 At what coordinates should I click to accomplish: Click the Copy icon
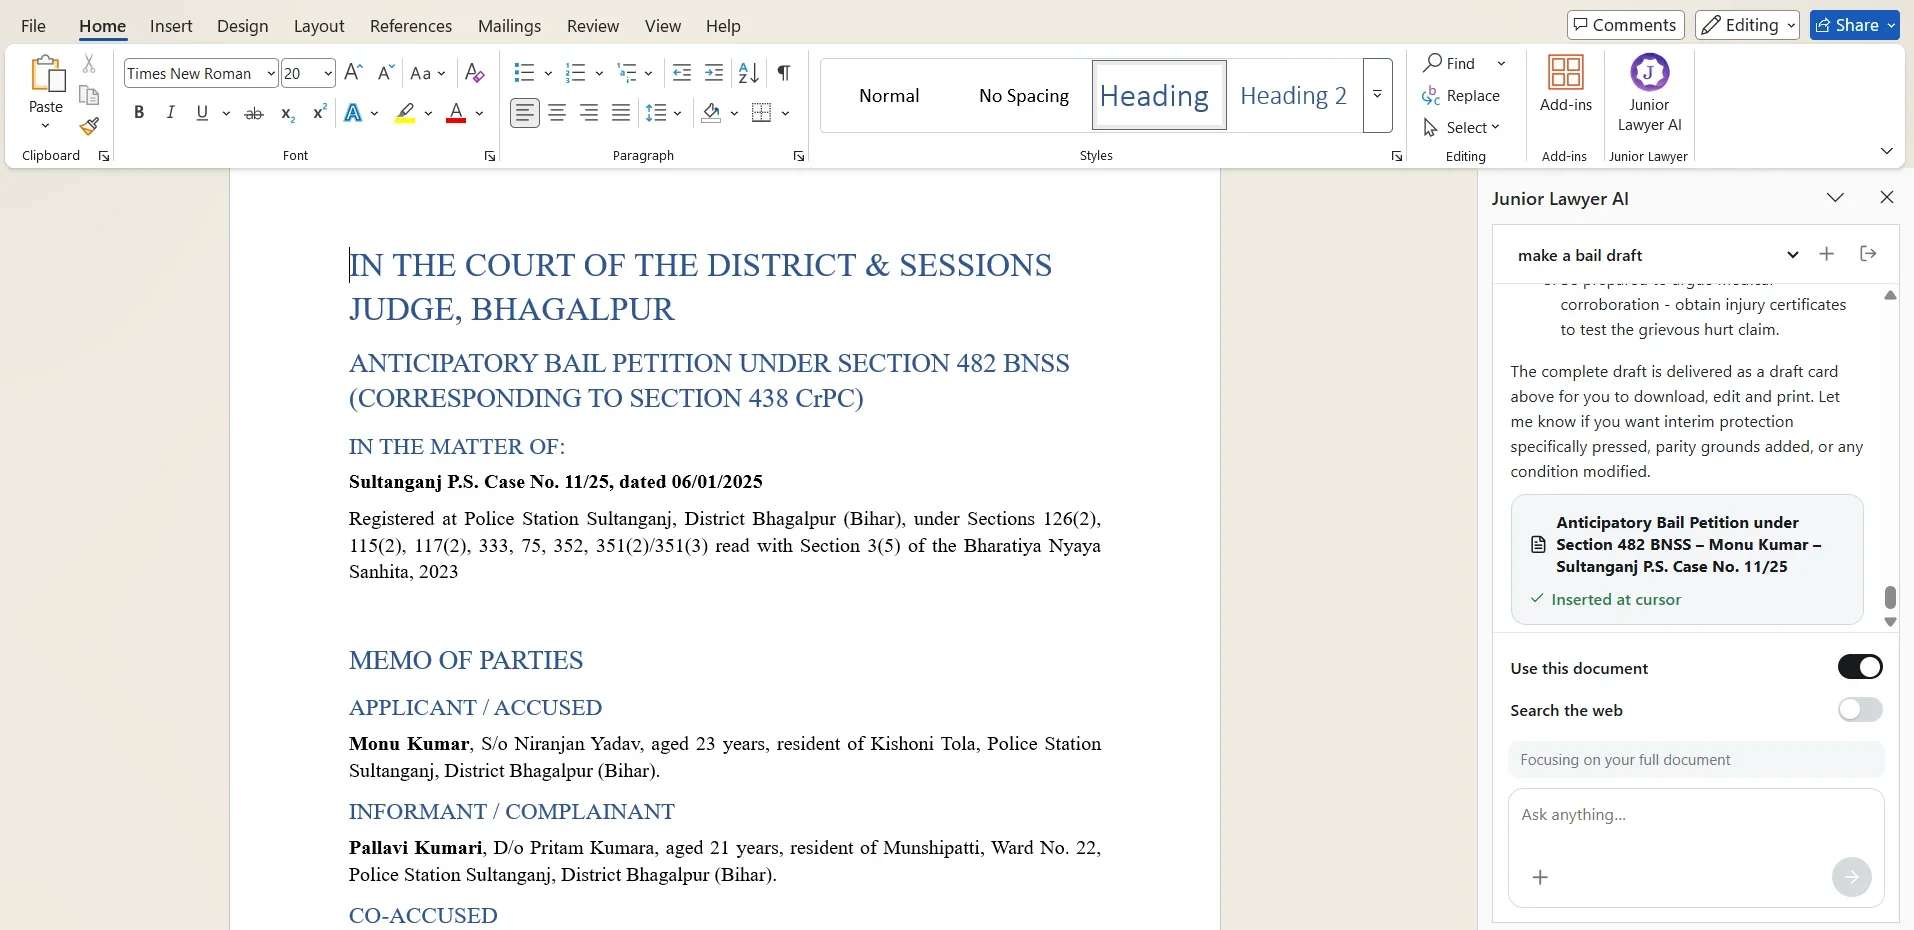[x=89, y=95]
